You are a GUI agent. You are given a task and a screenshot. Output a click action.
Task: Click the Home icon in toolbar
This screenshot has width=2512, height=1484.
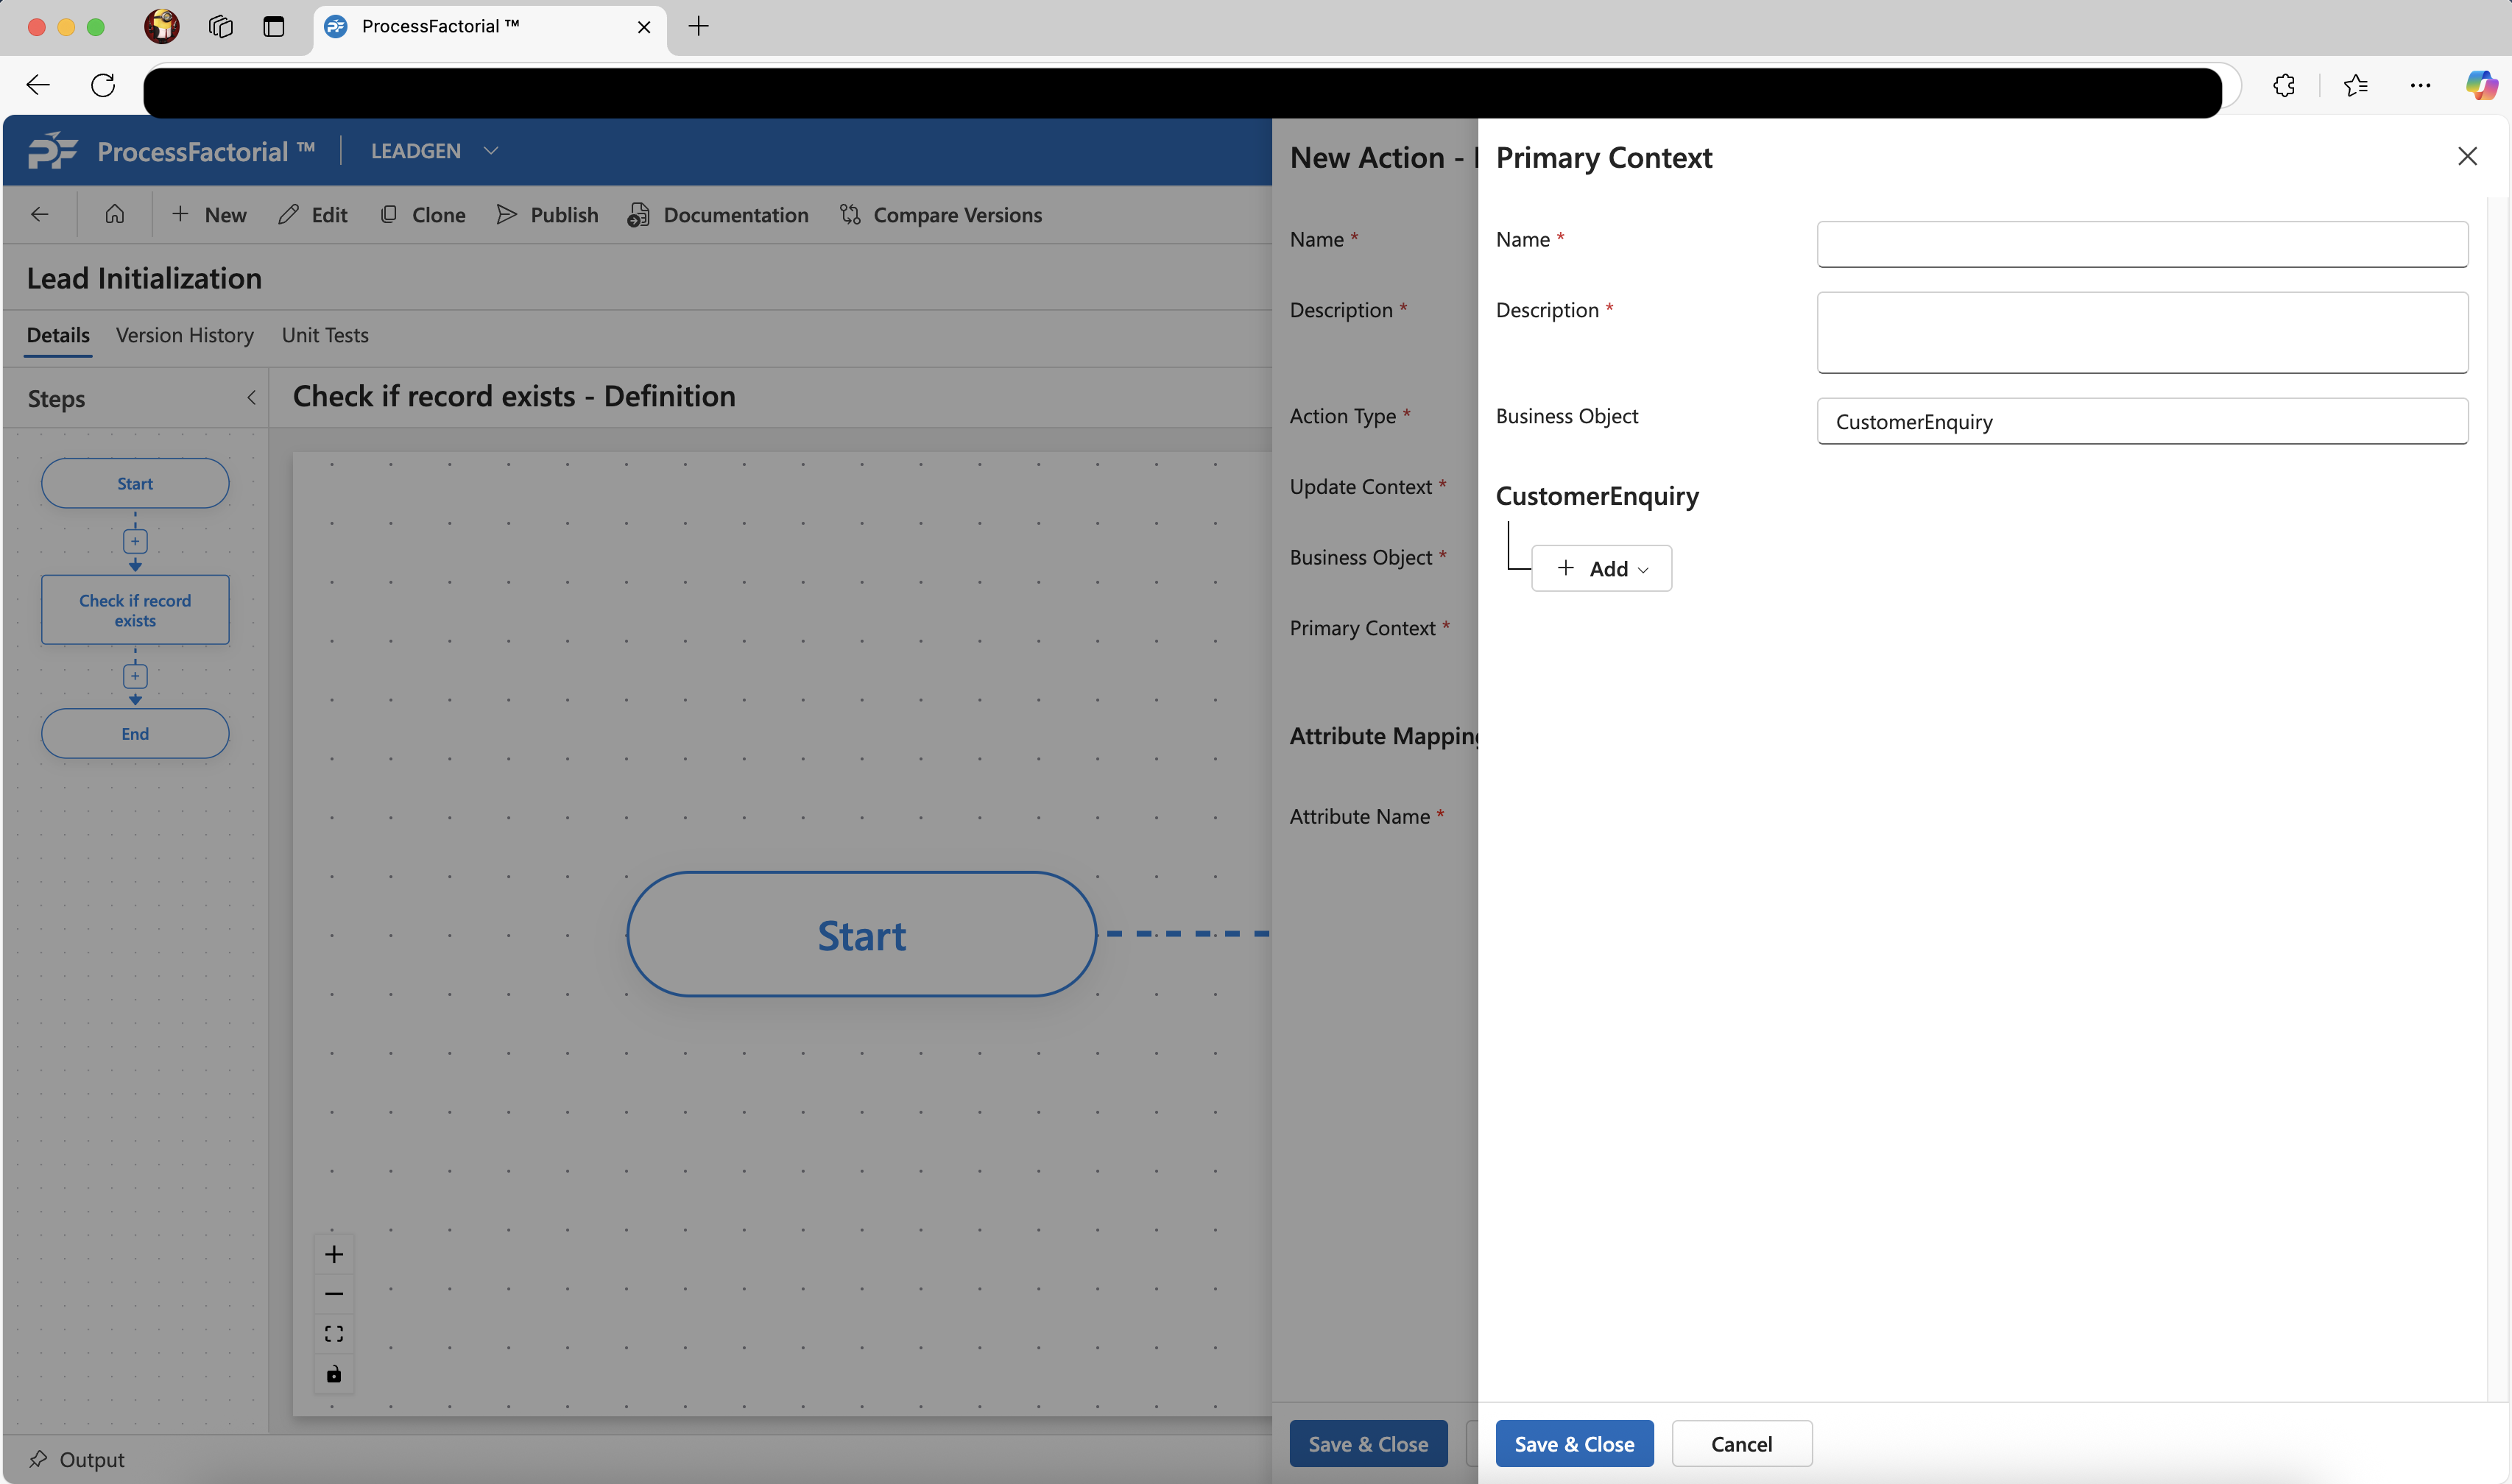coord(115,214)
